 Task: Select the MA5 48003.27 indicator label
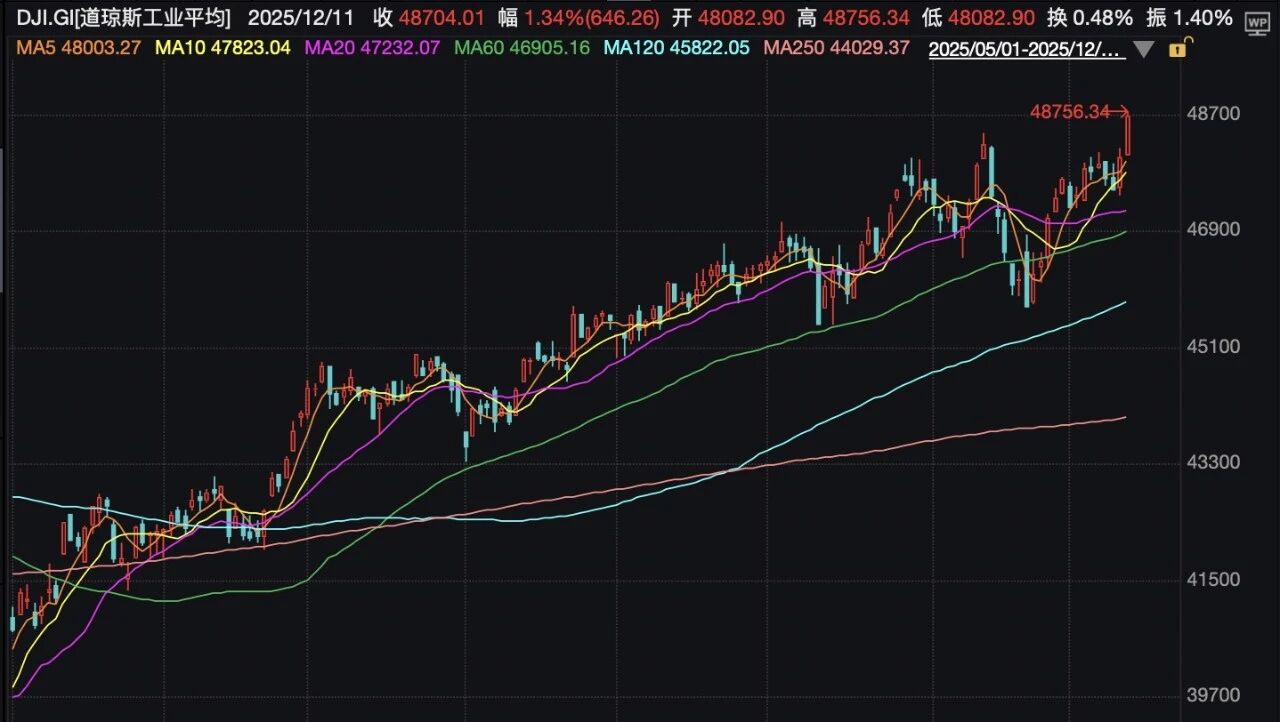pos(77,47)
